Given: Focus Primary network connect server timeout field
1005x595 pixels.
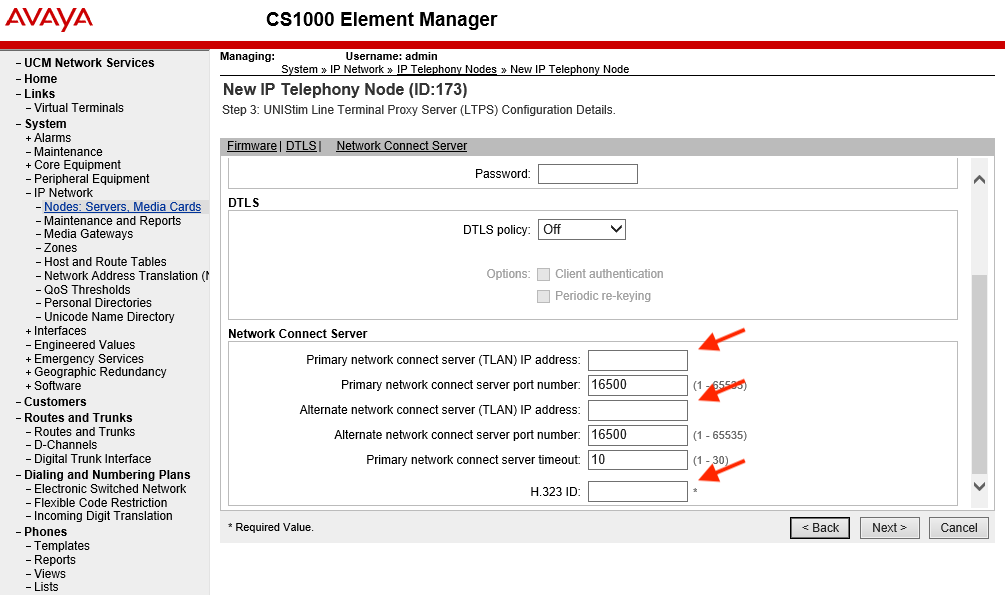Looking at the screenshot, I should (x=638, y=460).
